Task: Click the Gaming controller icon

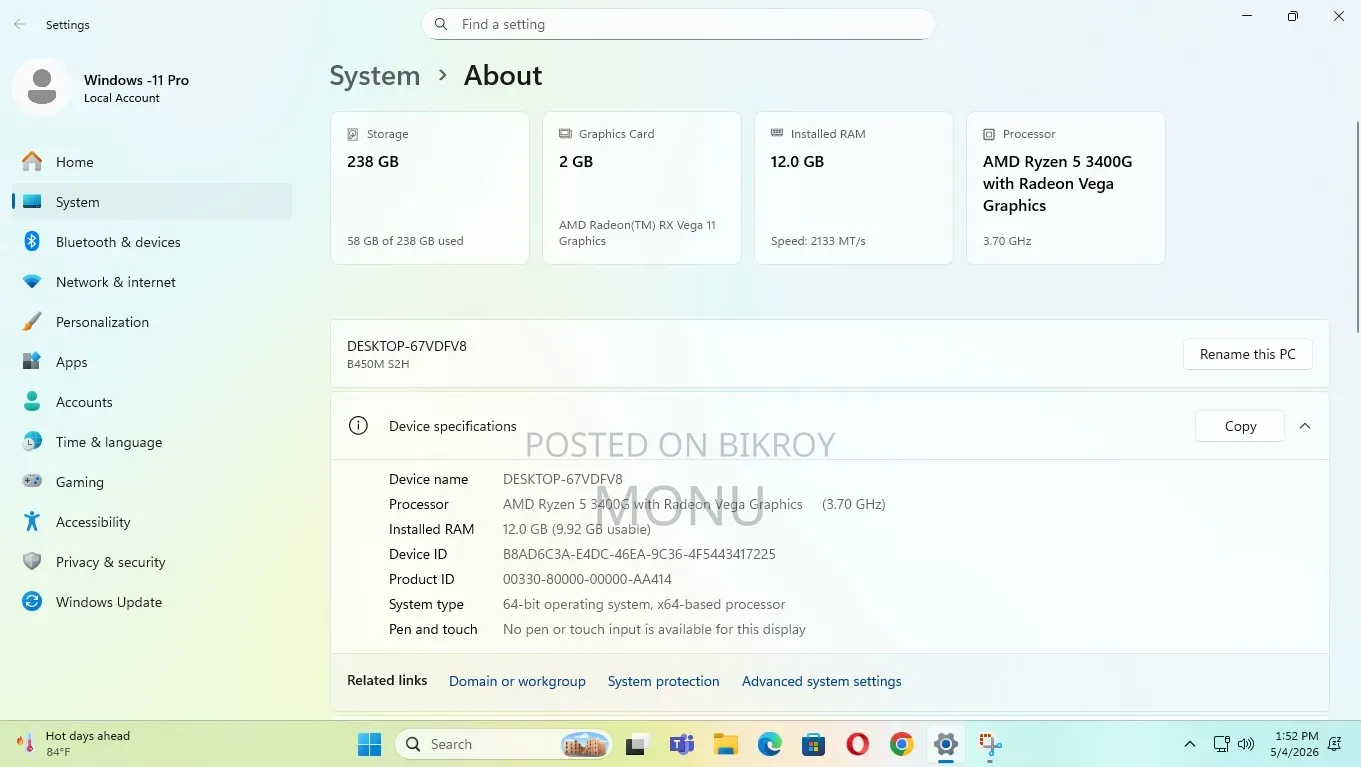Action: 32,482
